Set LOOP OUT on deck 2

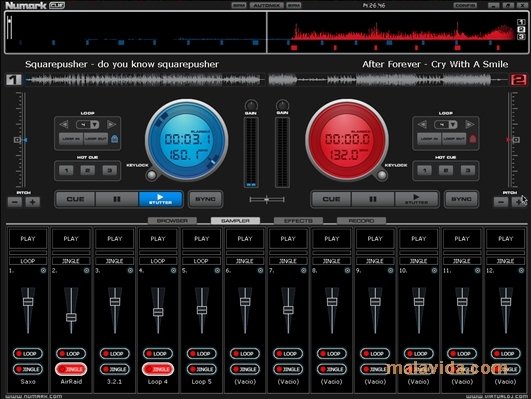[454, 139]
